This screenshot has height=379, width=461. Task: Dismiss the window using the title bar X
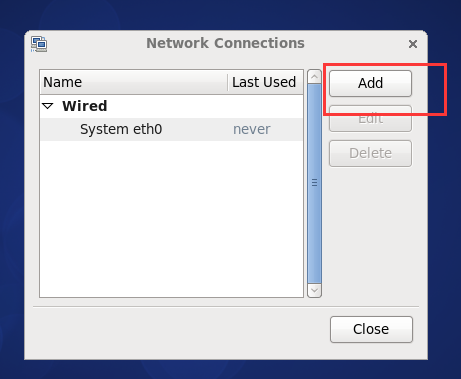(x=413, y=44)
